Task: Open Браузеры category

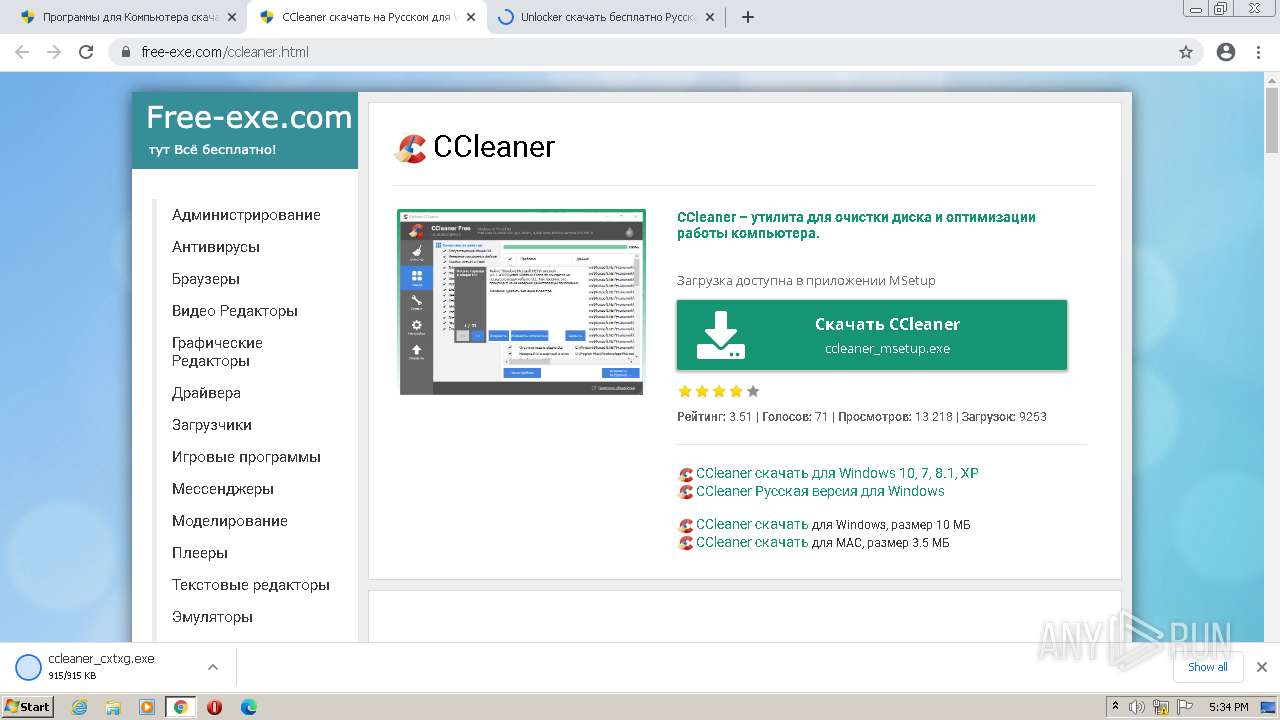Action: 206,279
